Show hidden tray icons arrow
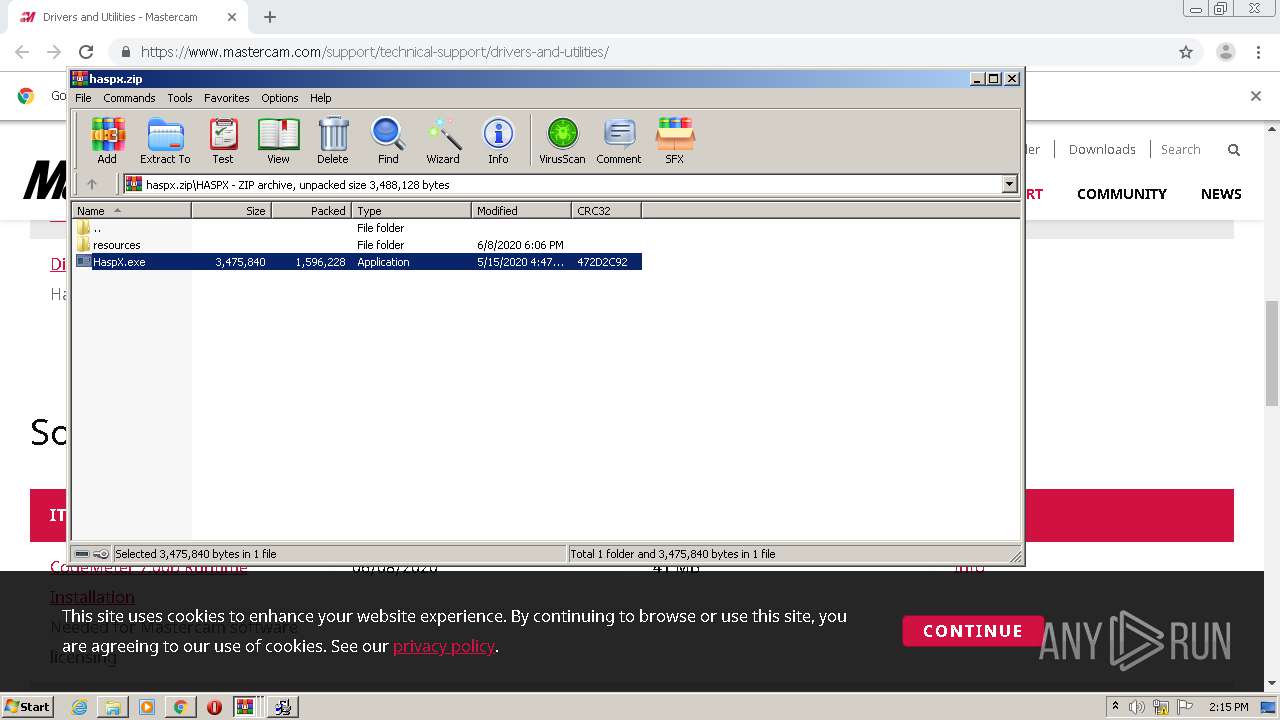This screenshot has width=1280, height=720. [x=1116, y=707]
